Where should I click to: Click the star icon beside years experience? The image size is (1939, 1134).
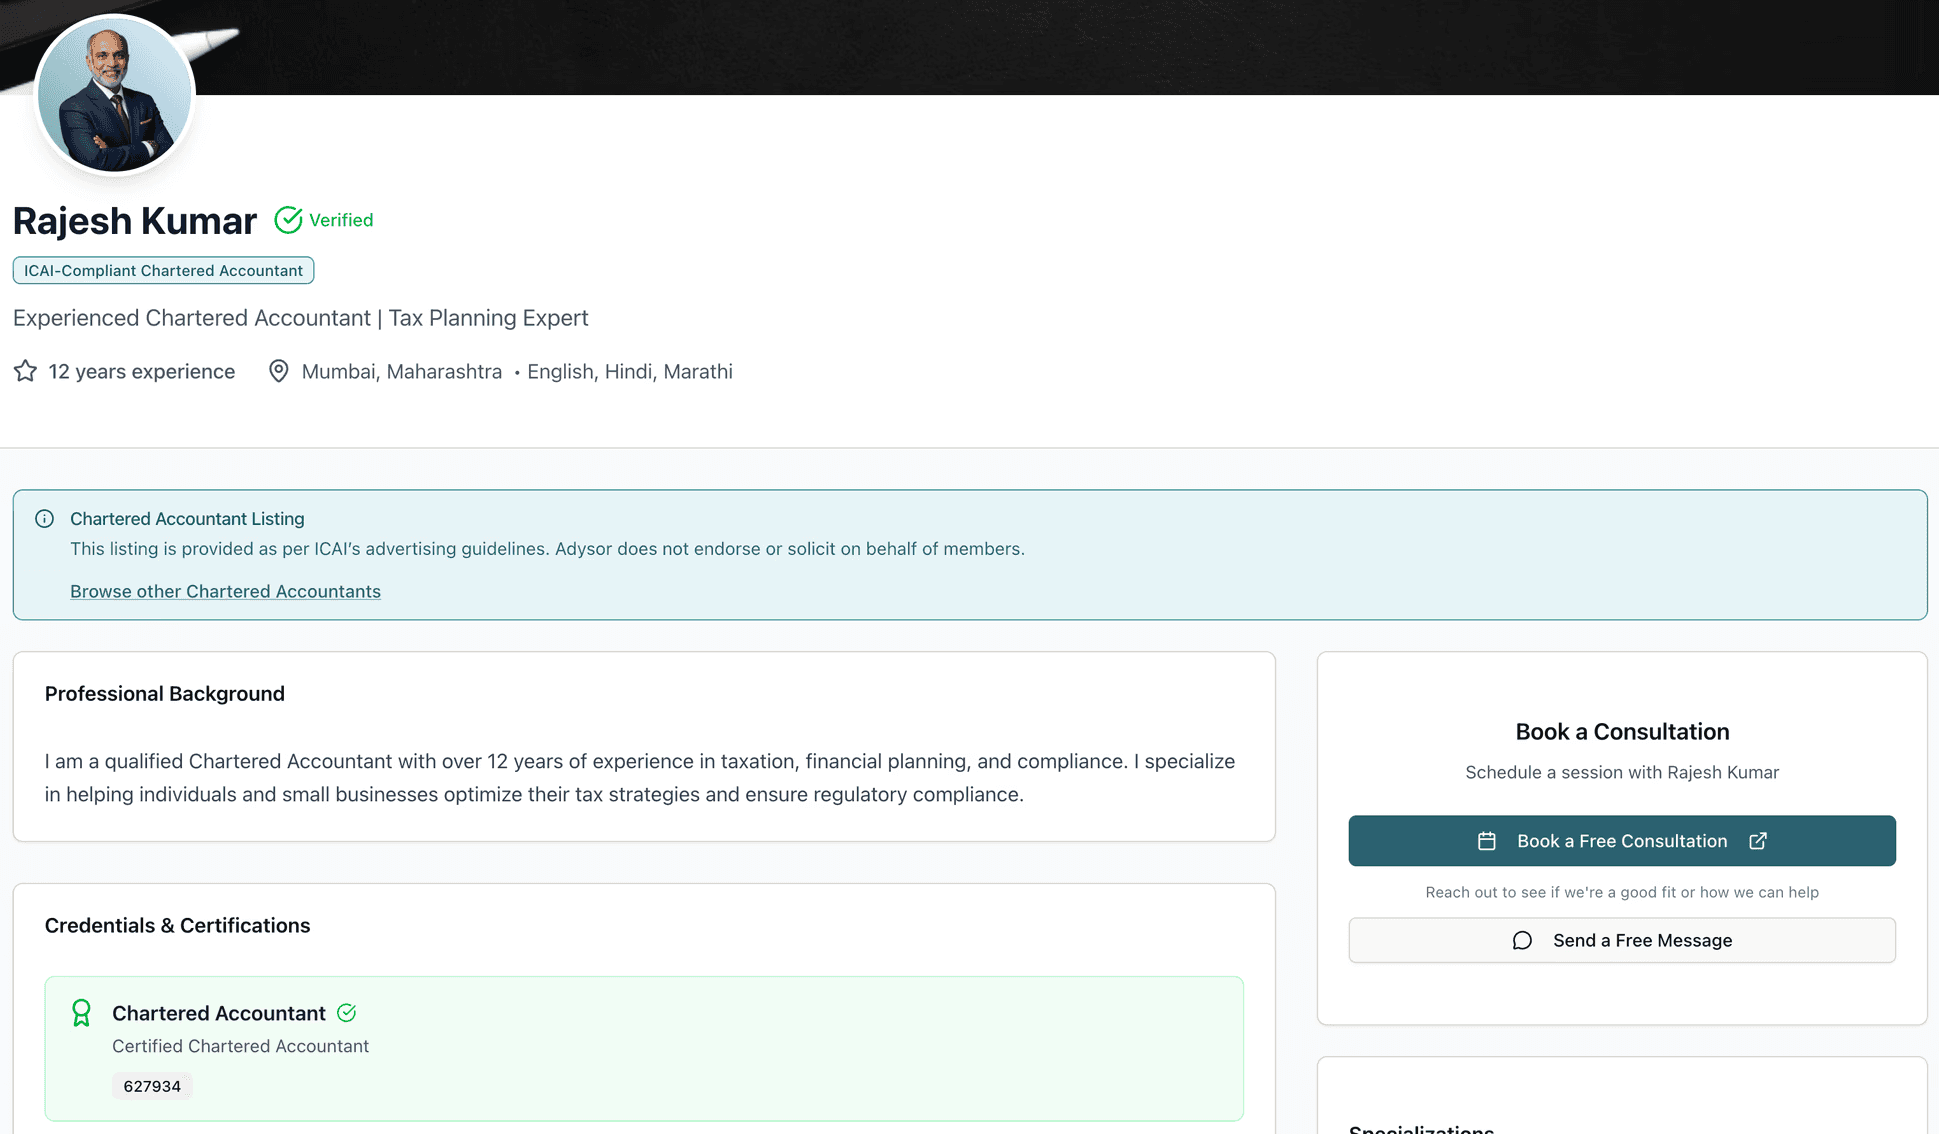pyautogui.click(x=25, y=372)
